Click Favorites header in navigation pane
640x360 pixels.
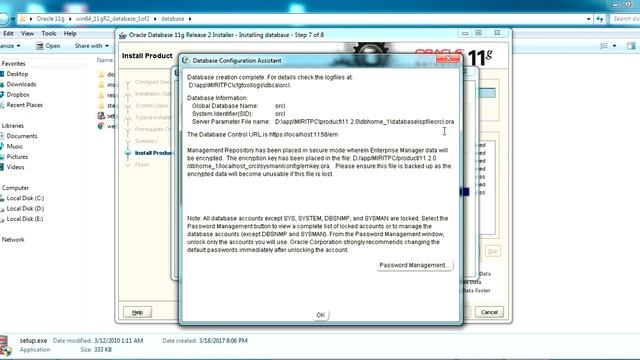tap(13, 64)
